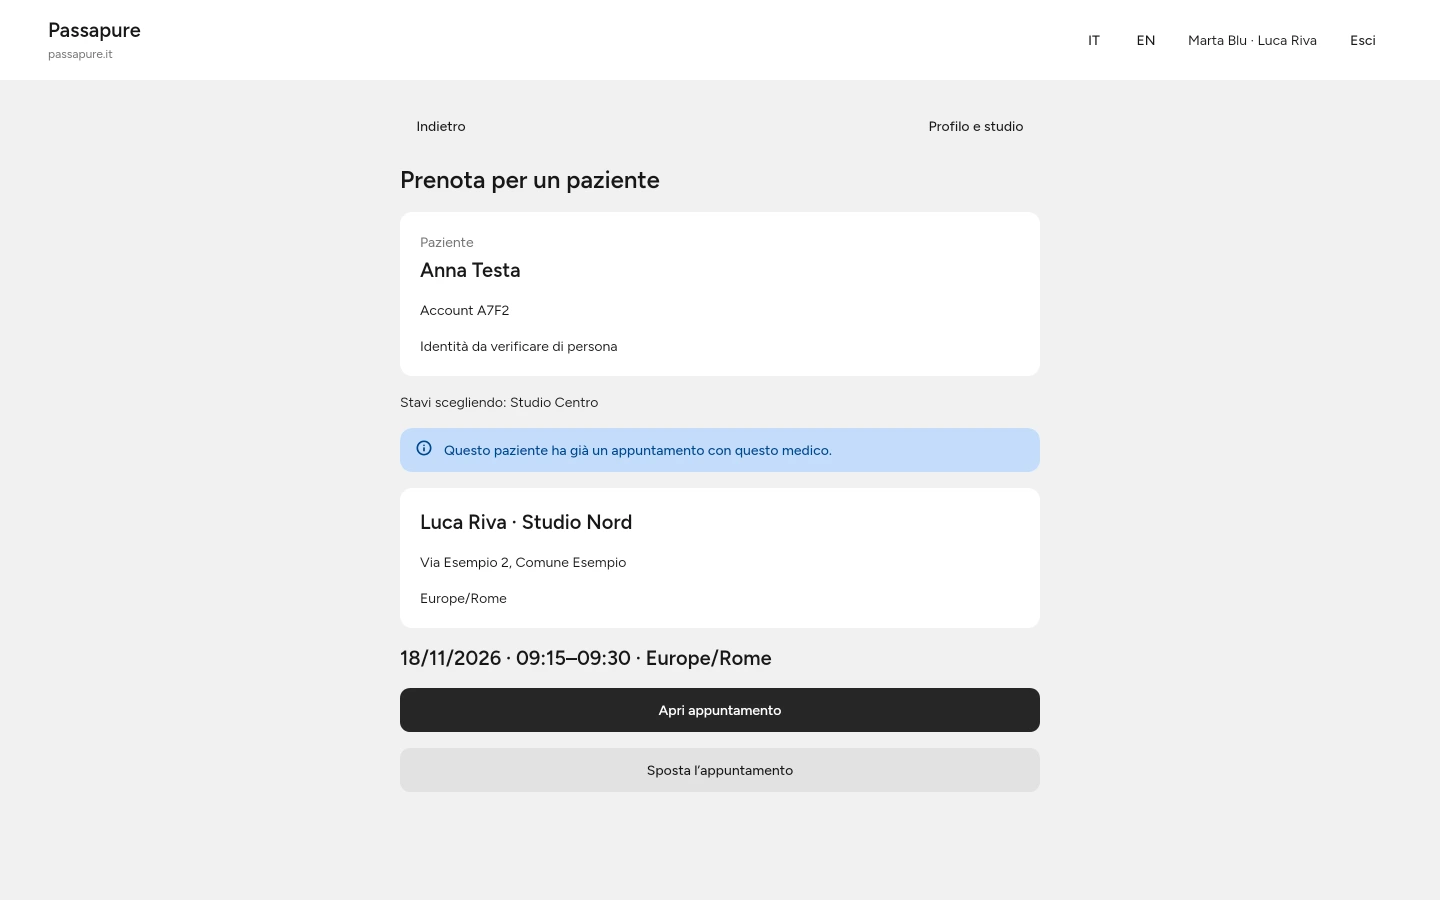Log out with Esci
The width and height of the screenshot is (1440, 900).
tap(1363, 40)
